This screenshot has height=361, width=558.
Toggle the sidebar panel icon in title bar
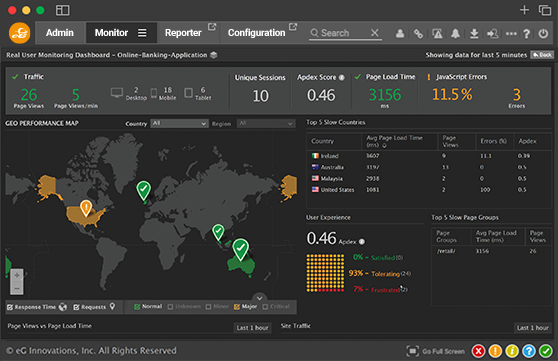[x=63, y=10]
